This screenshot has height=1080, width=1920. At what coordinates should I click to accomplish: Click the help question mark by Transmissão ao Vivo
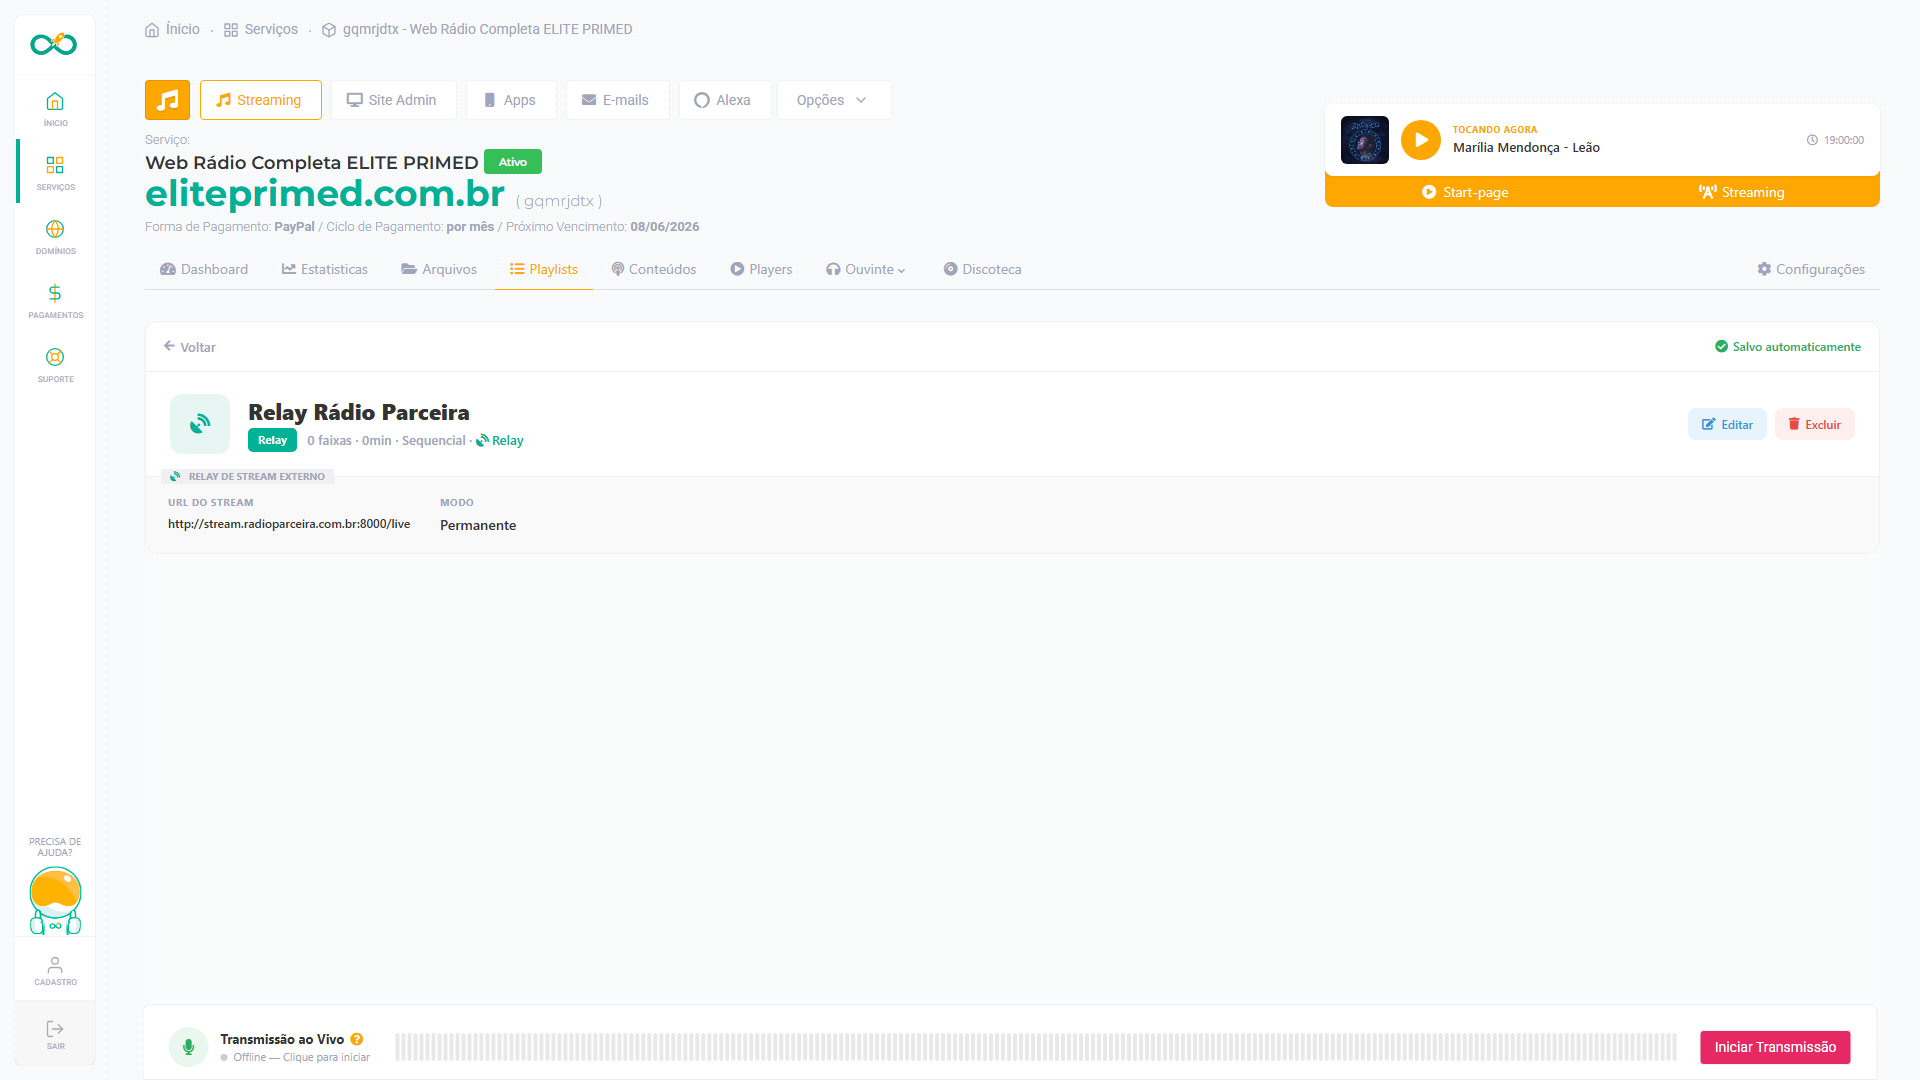pyautogui.click(x=357, y=1039)
